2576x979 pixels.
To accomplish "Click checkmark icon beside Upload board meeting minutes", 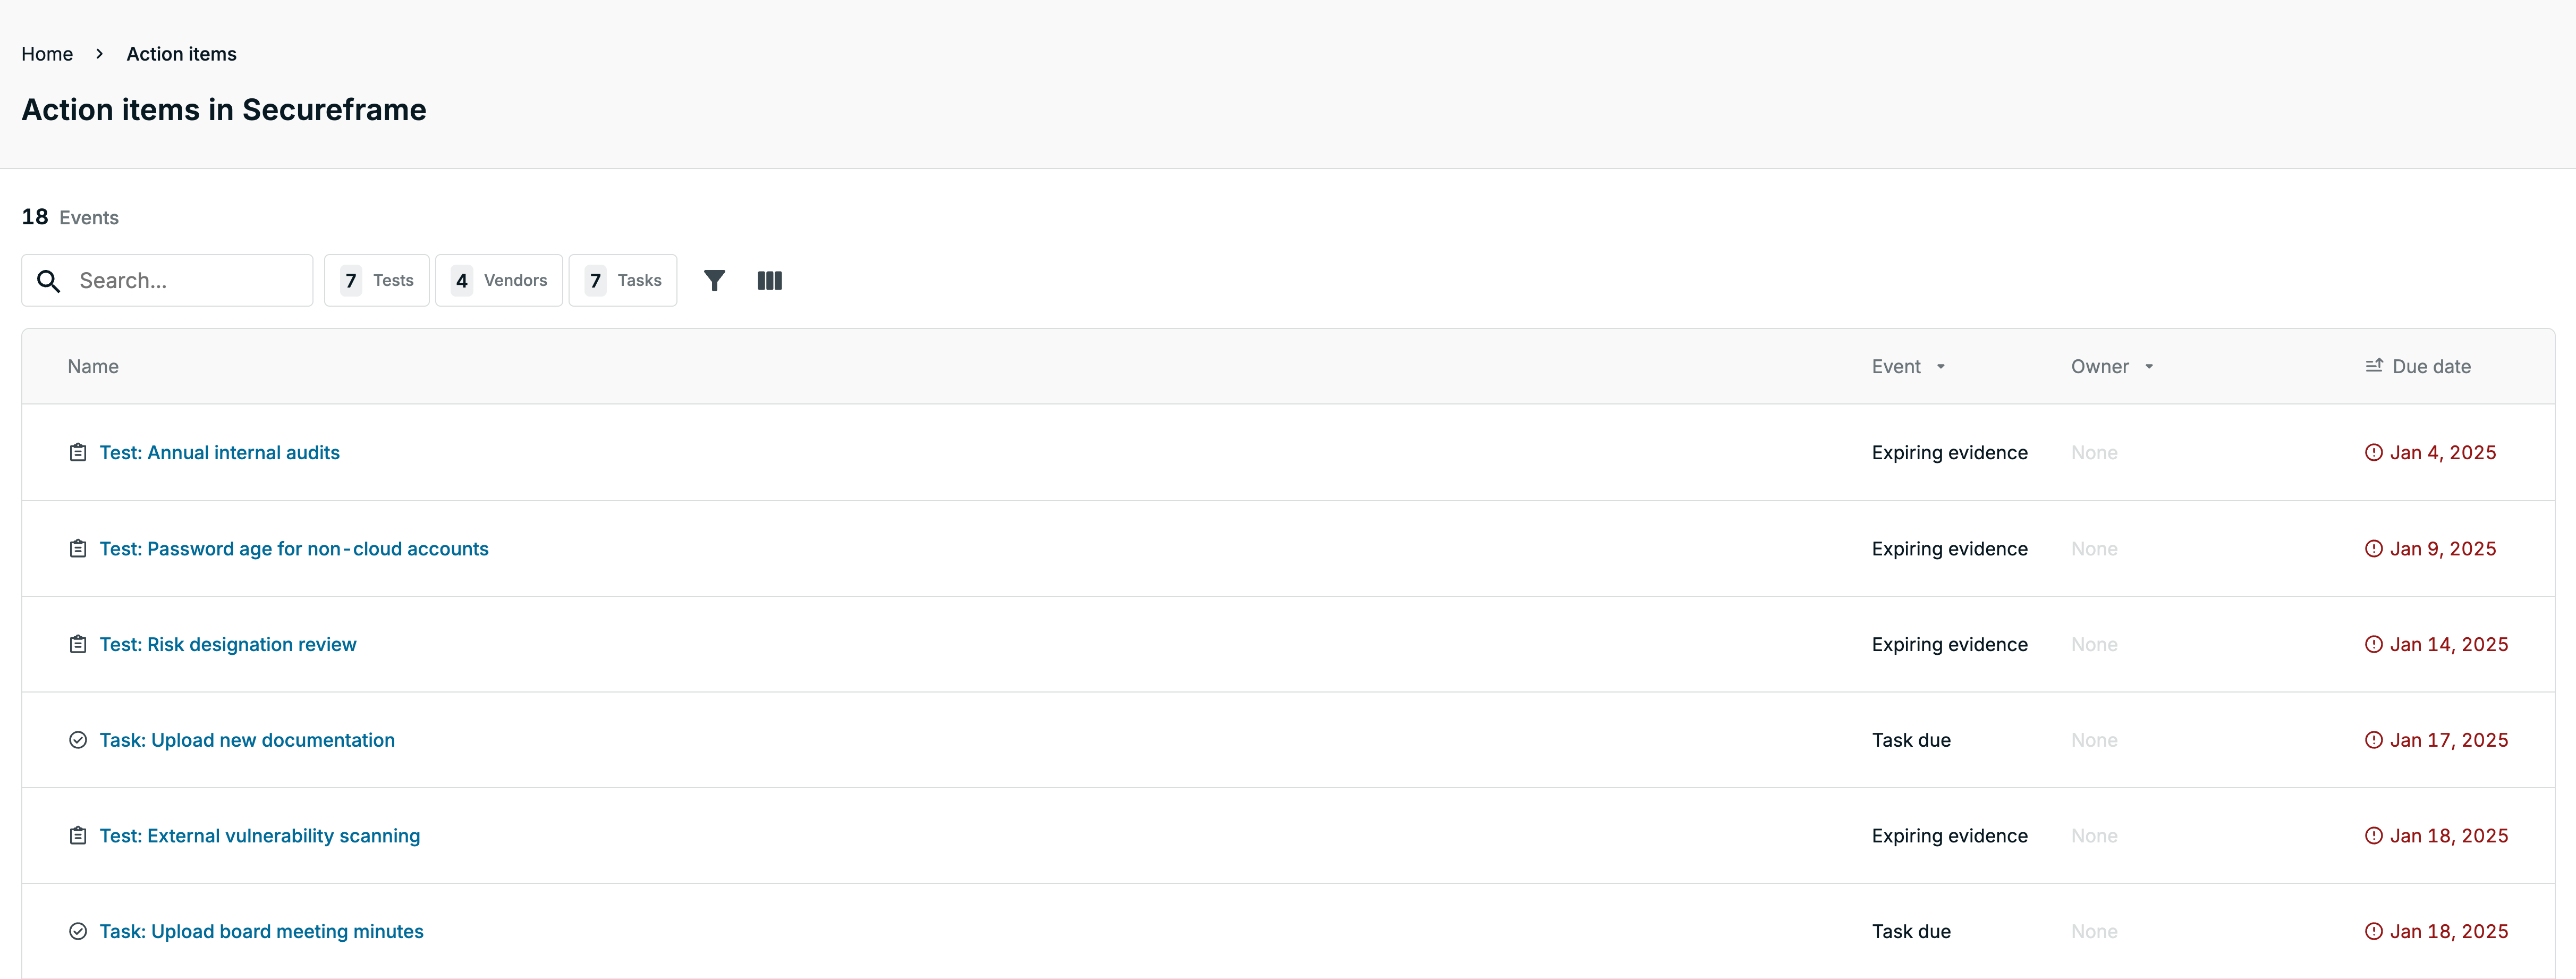I will pos(78,932).
